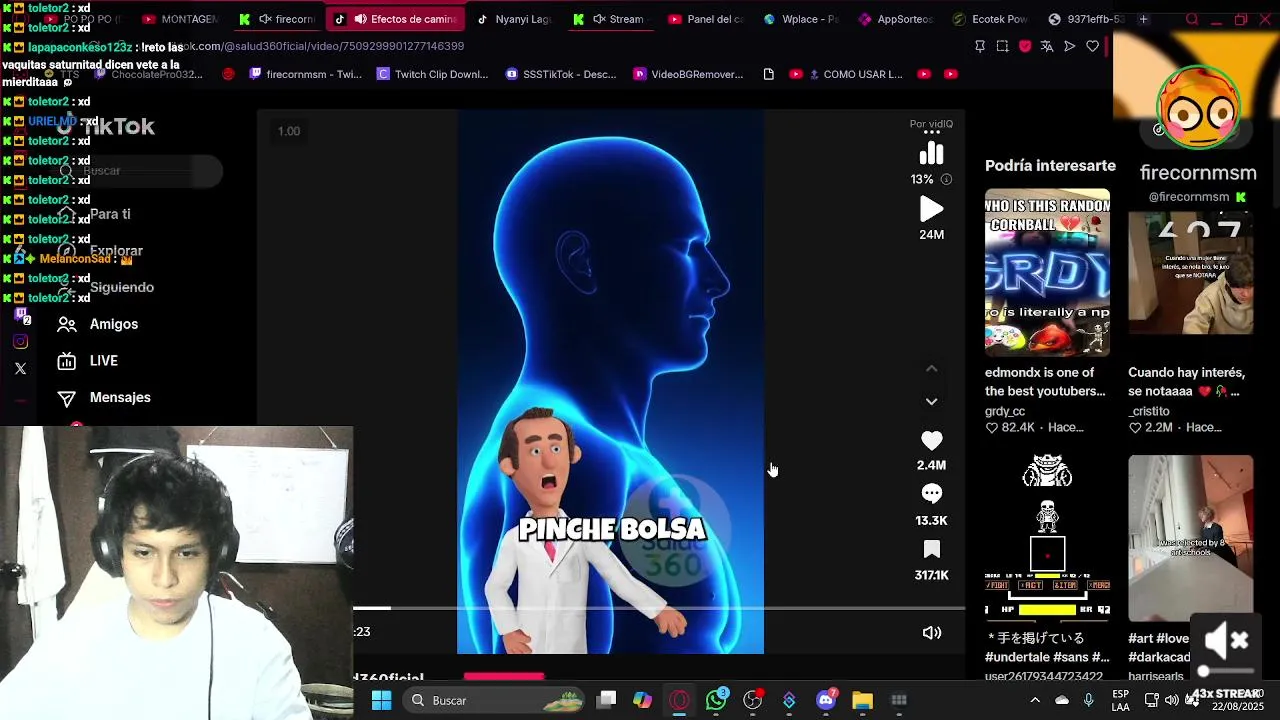
Task: Switch to the Efectos de camina browser tab
Action: pyautogui.click(x=395, y=19)
